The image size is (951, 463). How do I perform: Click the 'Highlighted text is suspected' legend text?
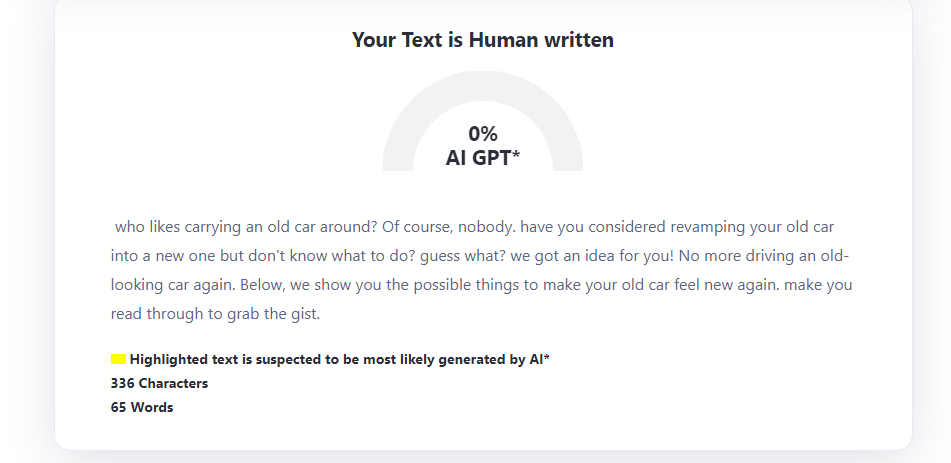click(x=340, y=359)
